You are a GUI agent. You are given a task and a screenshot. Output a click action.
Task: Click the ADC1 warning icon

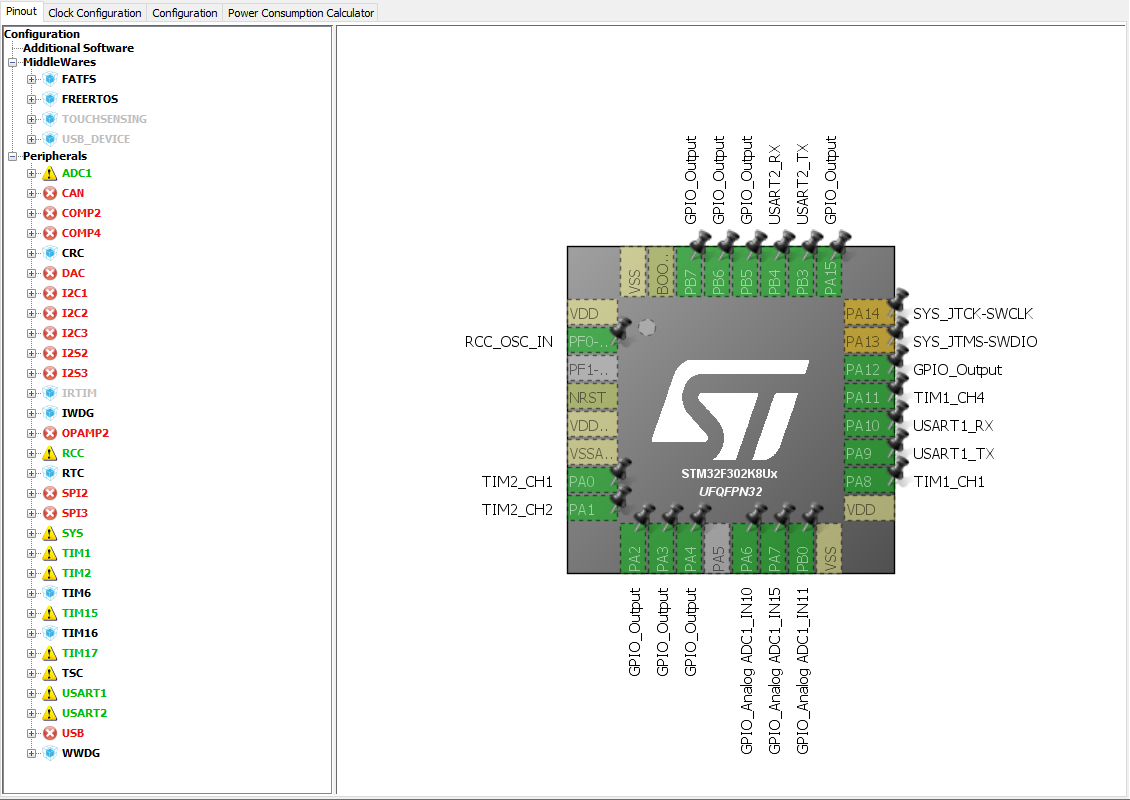(x=50, y=173)
